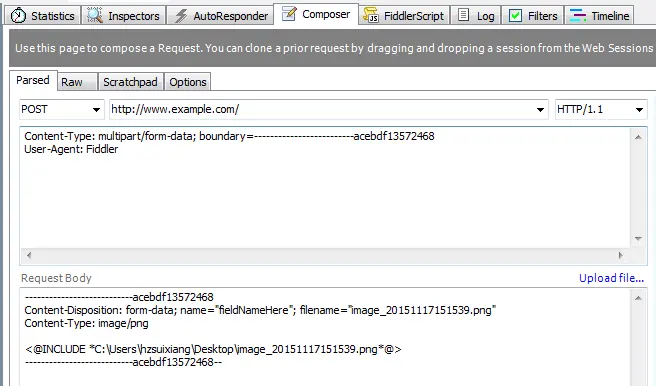Open the Scratchpad sub-tab

point(131,82)
